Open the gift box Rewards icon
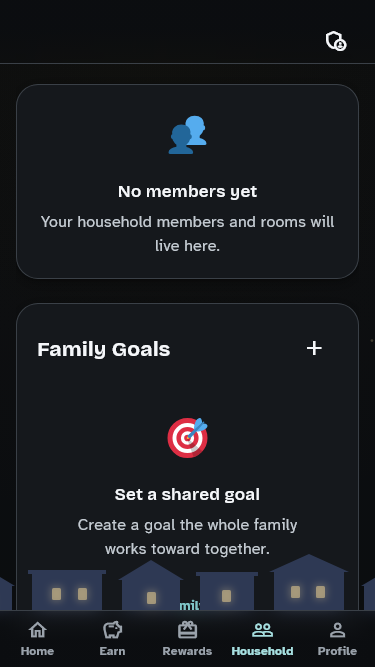 (187, 630)
